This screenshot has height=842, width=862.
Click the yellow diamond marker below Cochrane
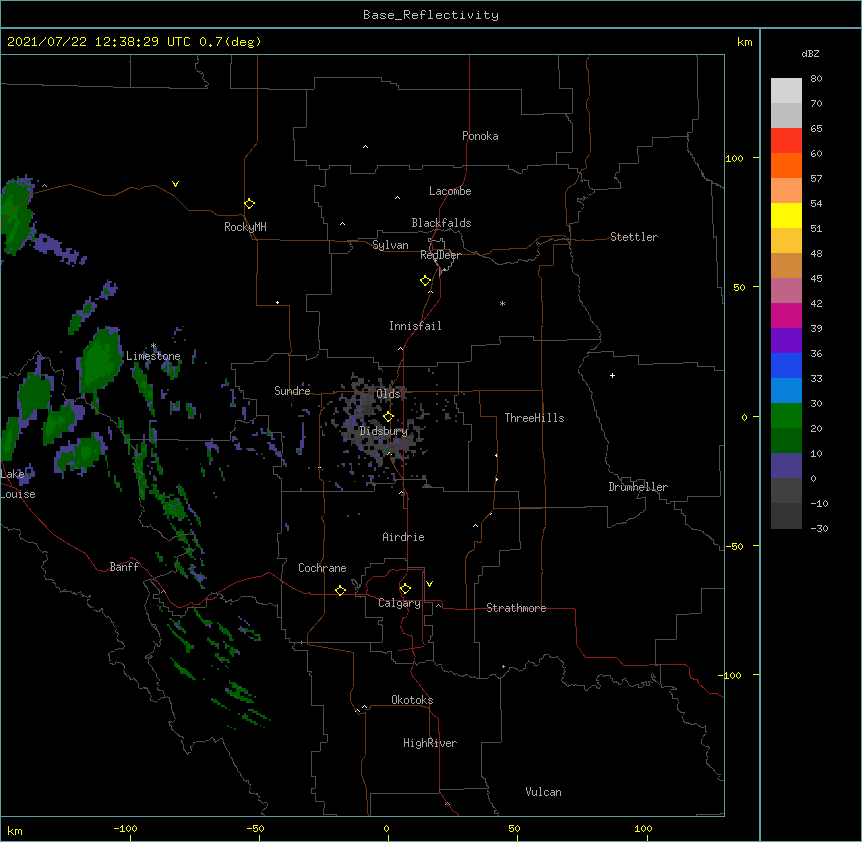(x=340, y=590)
